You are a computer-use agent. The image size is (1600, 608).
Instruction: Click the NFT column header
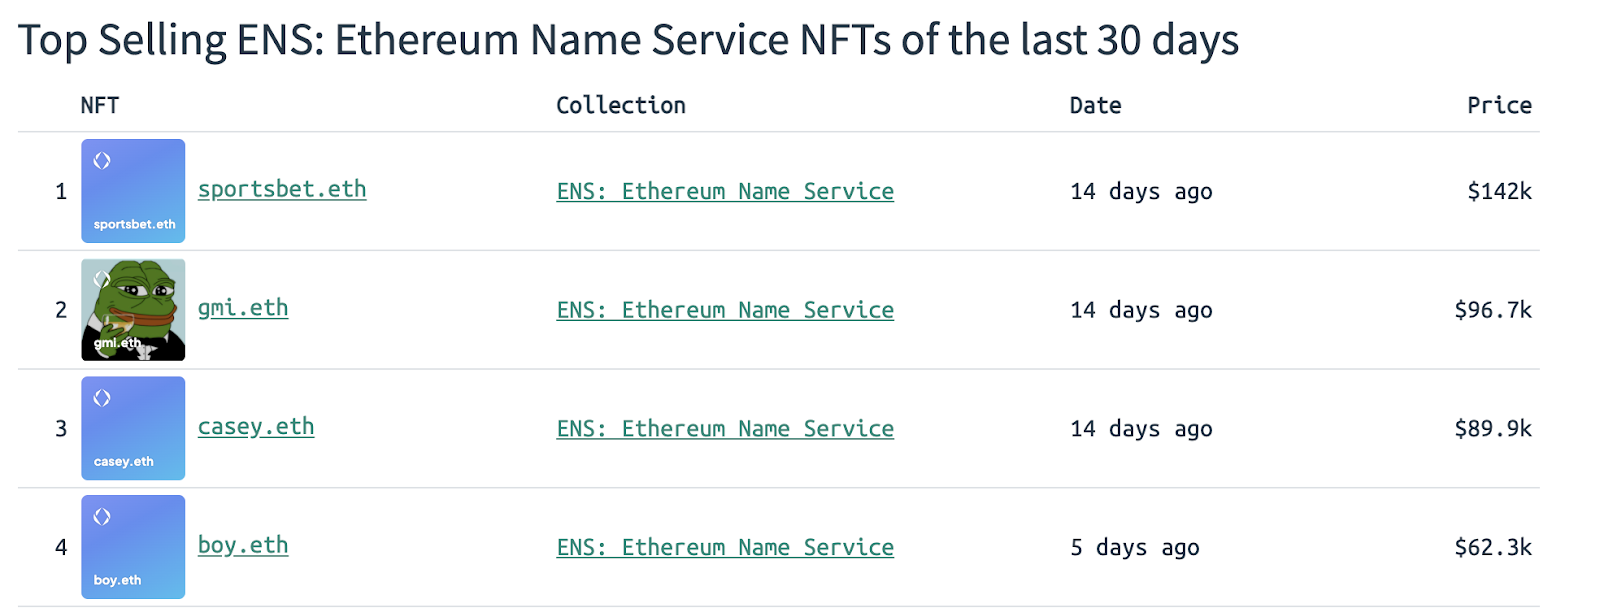pos(100,106)
